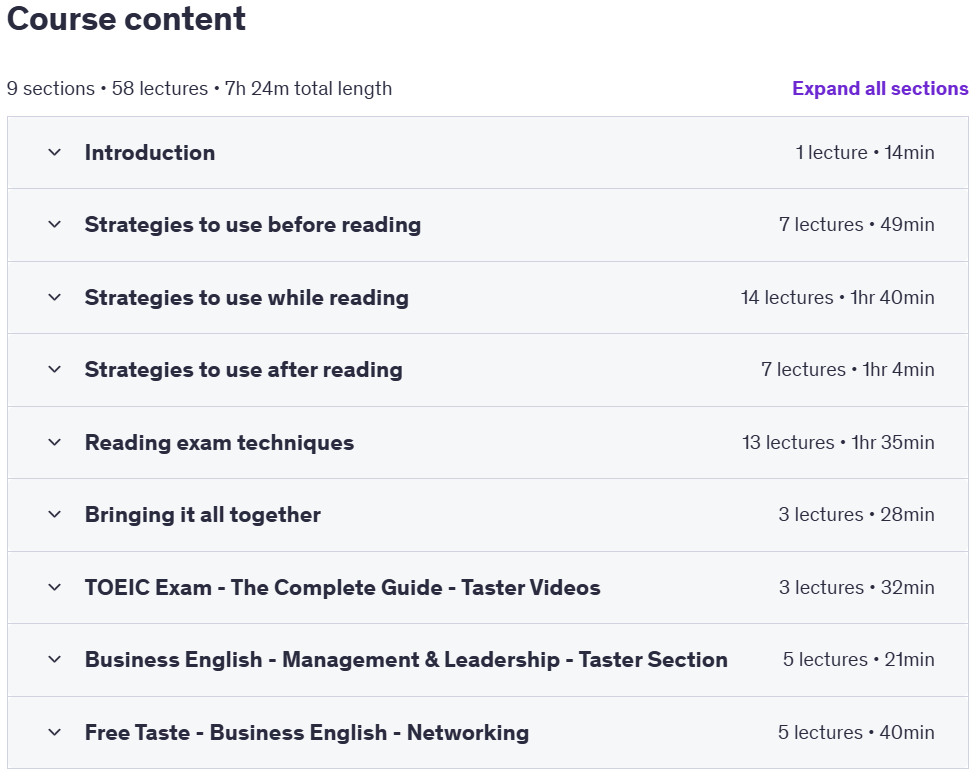The height and width of the screenshot is (776, 974).
Task: Expand the Introduction section chevron
Action: pyautogui.click(x=55, y=152)
